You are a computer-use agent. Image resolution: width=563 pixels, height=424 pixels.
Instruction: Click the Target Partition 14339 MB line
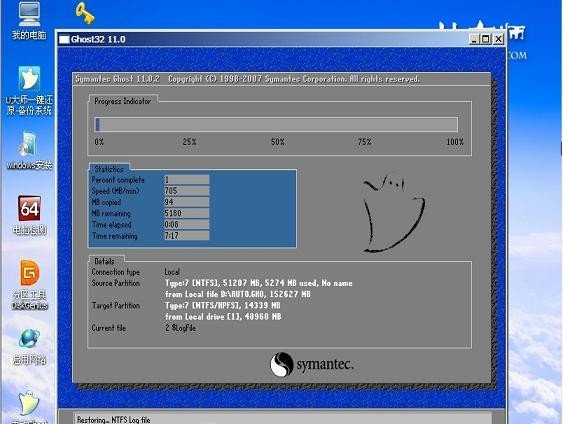click(x=223, y=306)
